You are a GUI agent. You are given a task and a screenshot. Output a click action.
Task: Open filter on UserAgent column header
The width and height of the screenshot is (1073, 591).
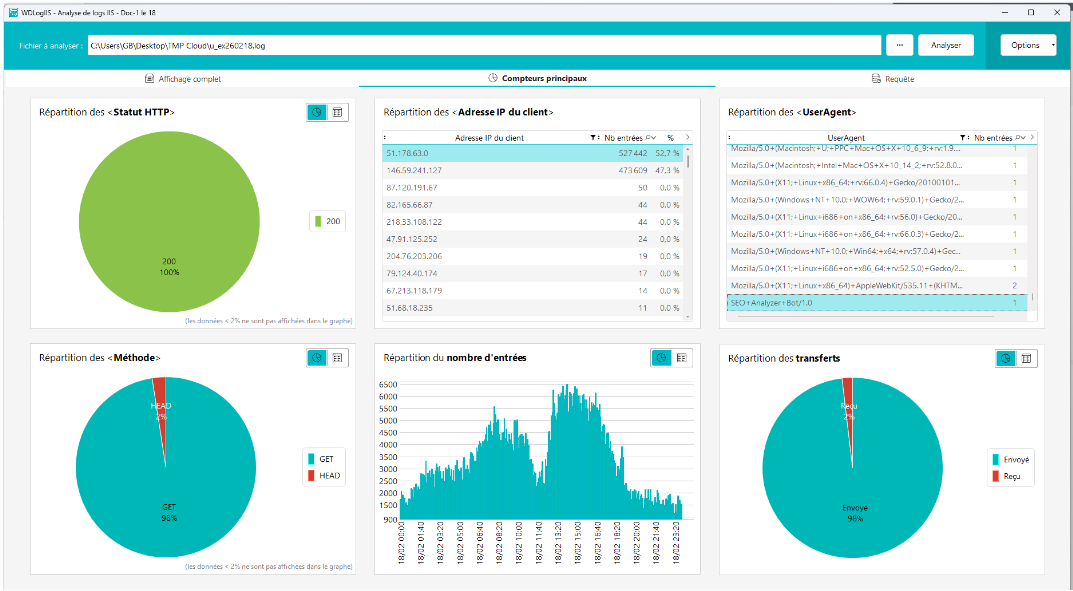click(964, 138)
